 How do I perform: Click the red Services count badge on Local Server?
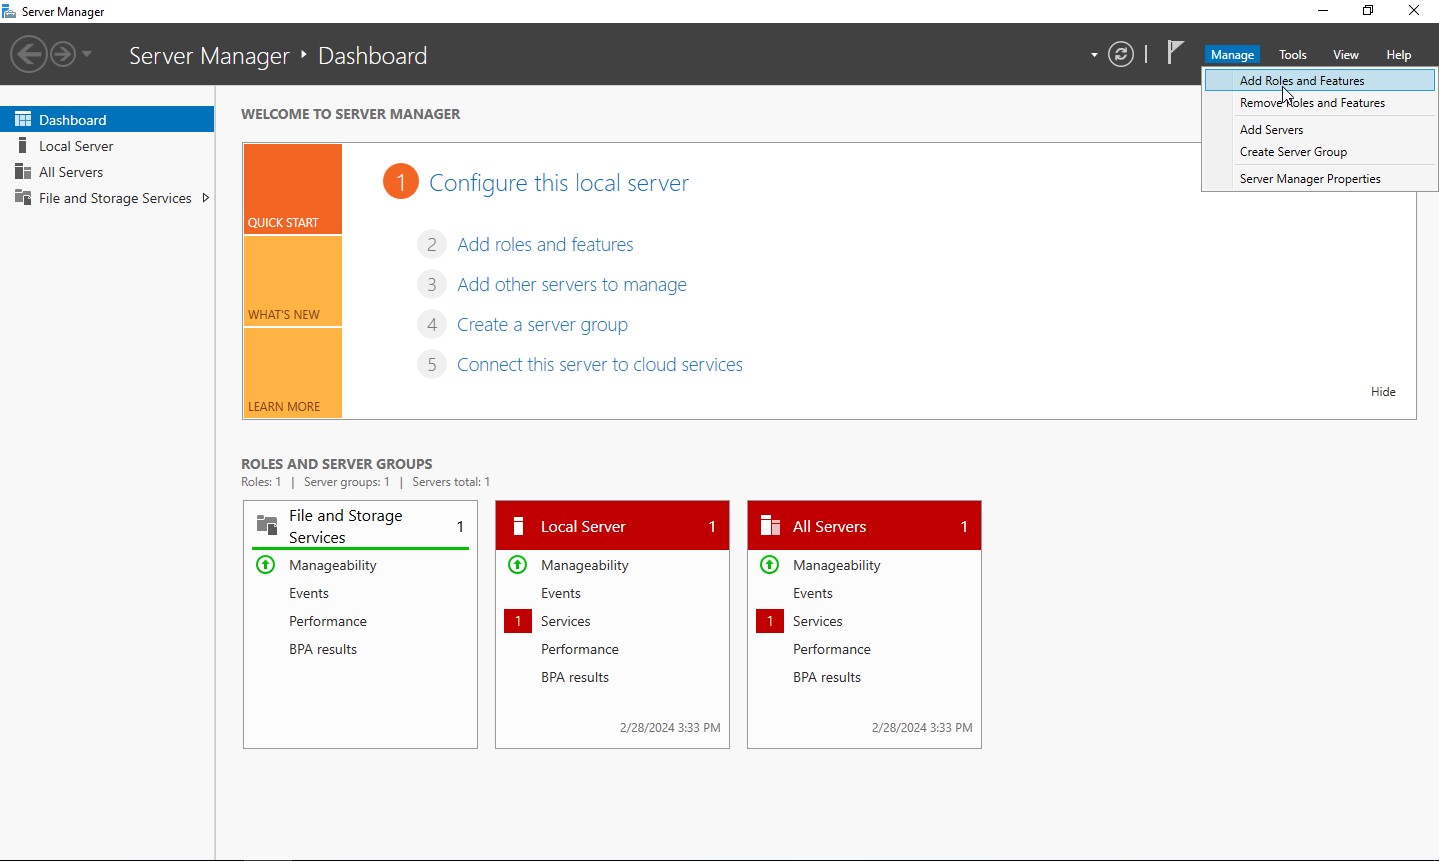(517, 621)
